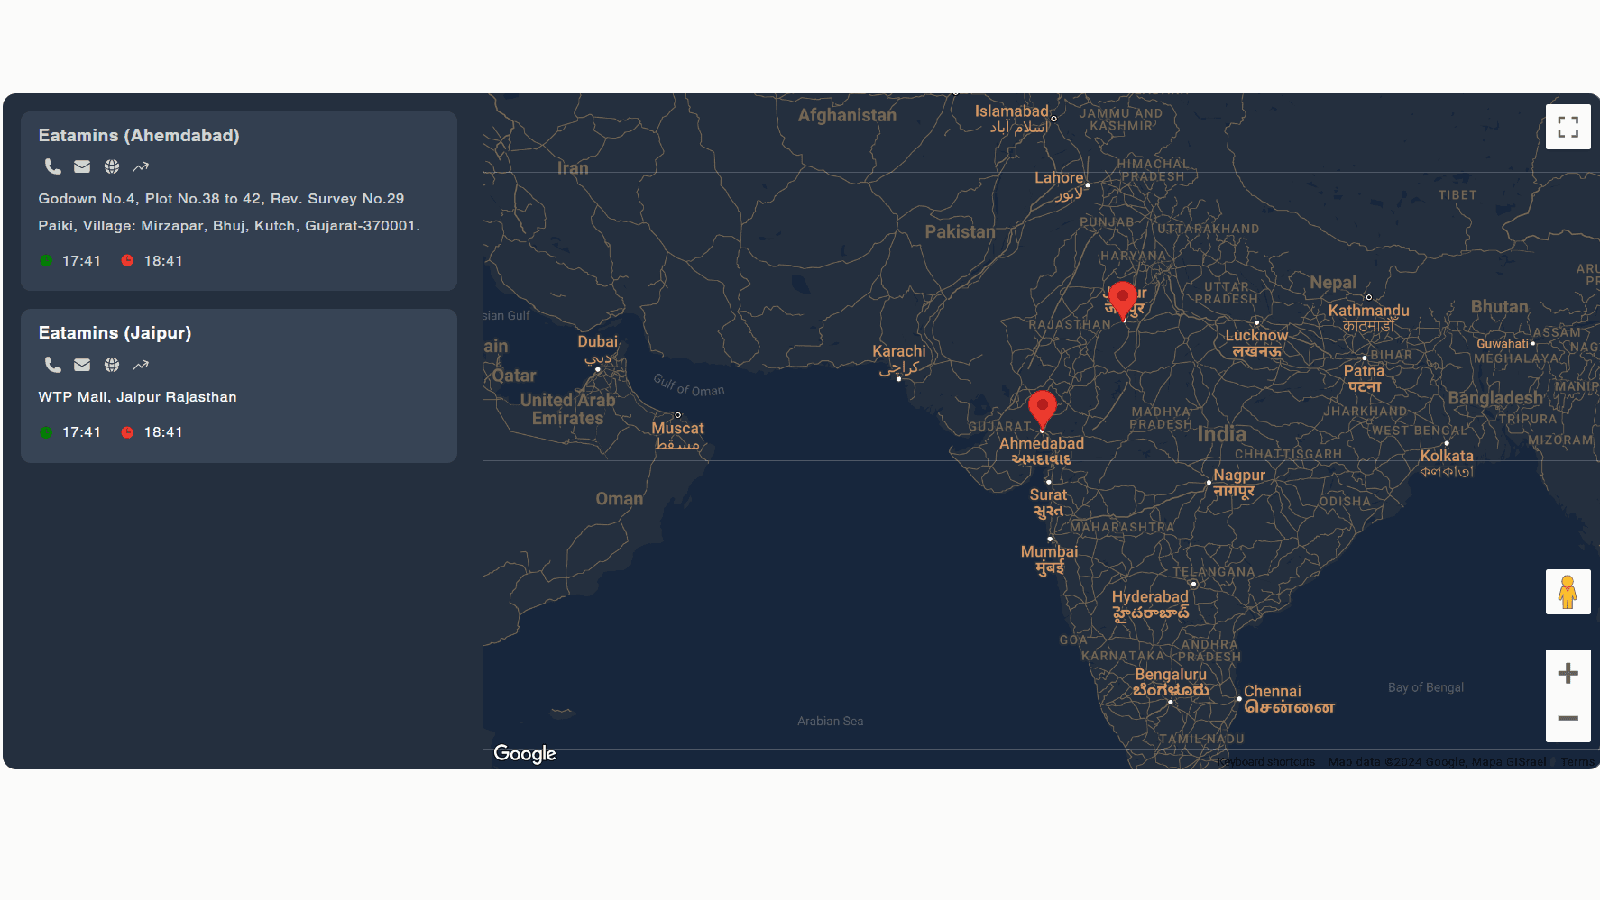
Task: Click the directions arrow icon for Jaipur
Action: pos(141,365)
